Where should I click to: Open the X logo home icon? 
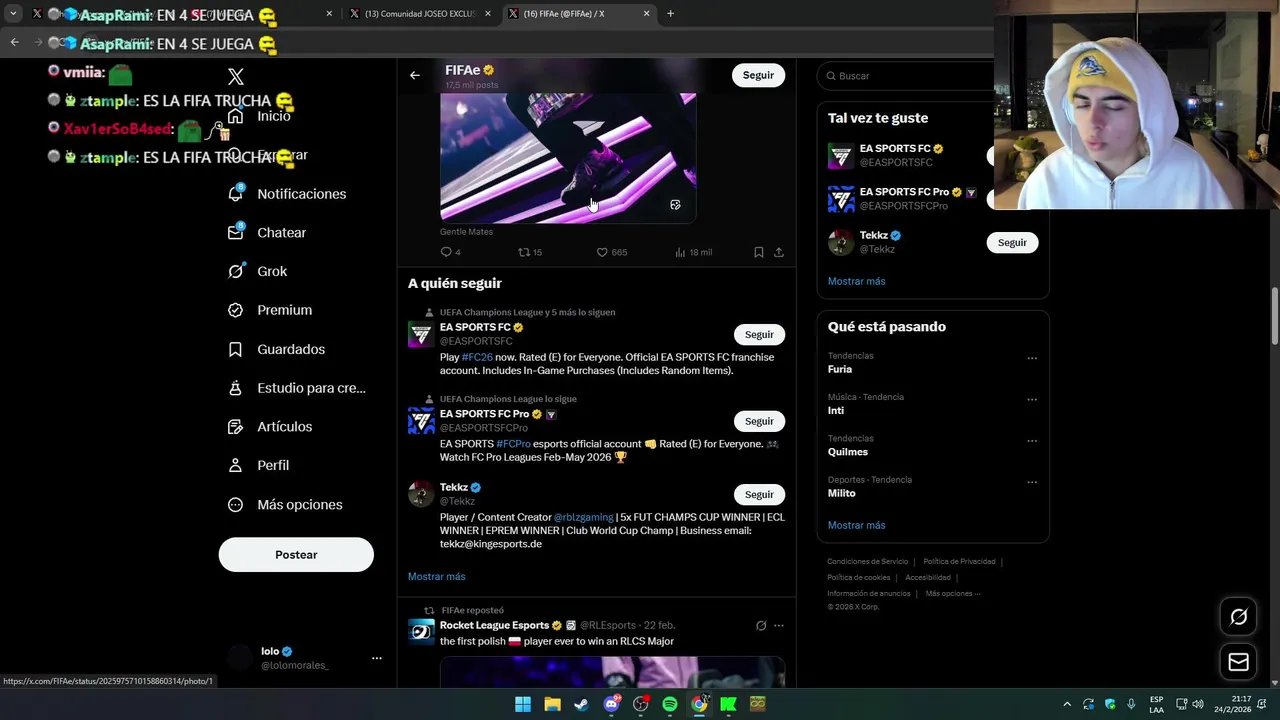[x=236, y=77]
